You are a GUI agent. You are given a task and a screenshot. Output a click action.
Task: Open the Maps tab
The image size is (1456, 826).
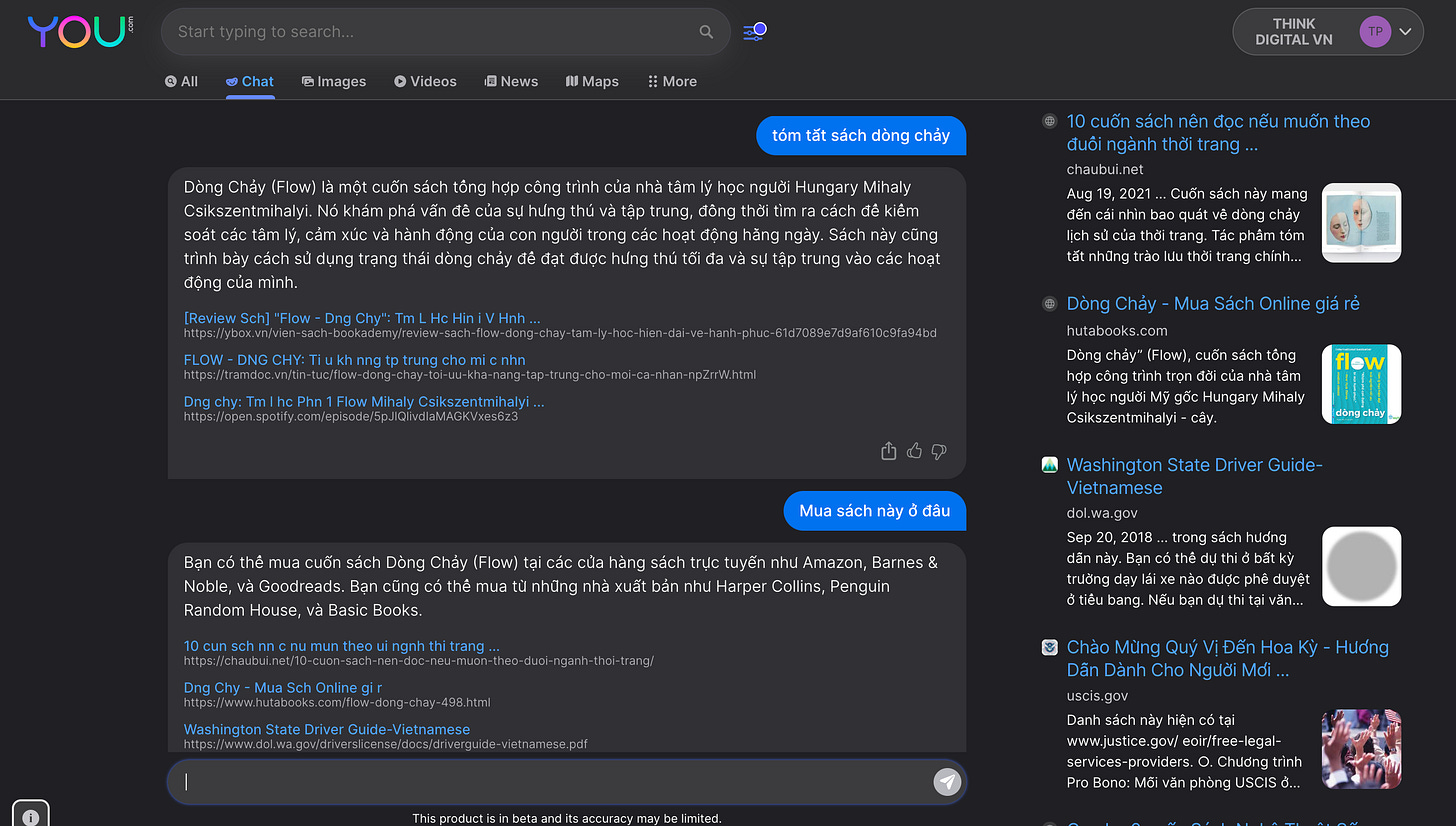pos(592,82)
